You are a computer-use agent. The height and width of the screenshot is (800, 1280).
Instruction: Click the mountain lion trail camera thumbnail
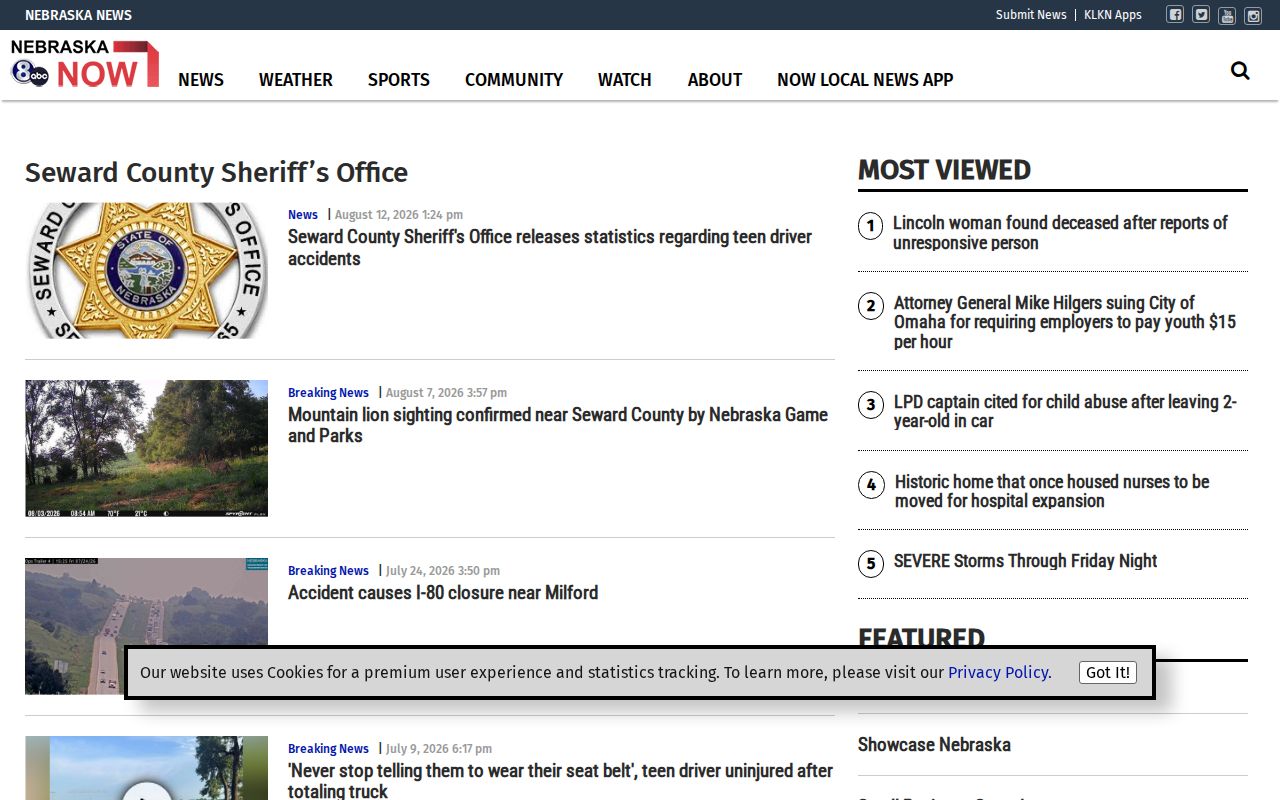pos(146,448)
